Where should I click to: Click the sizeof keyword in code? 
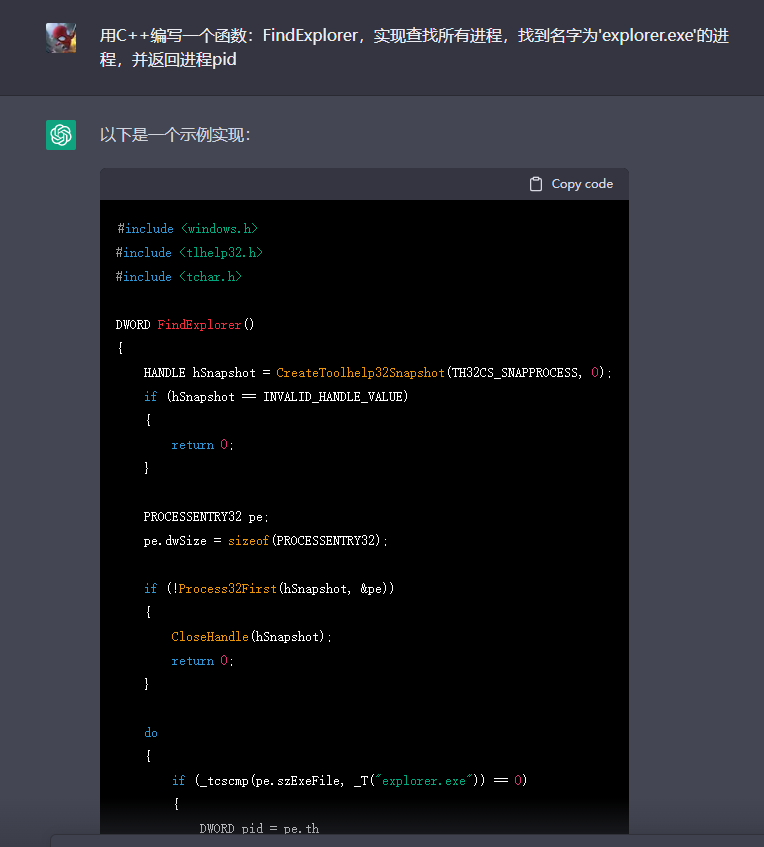click(249, 541)
